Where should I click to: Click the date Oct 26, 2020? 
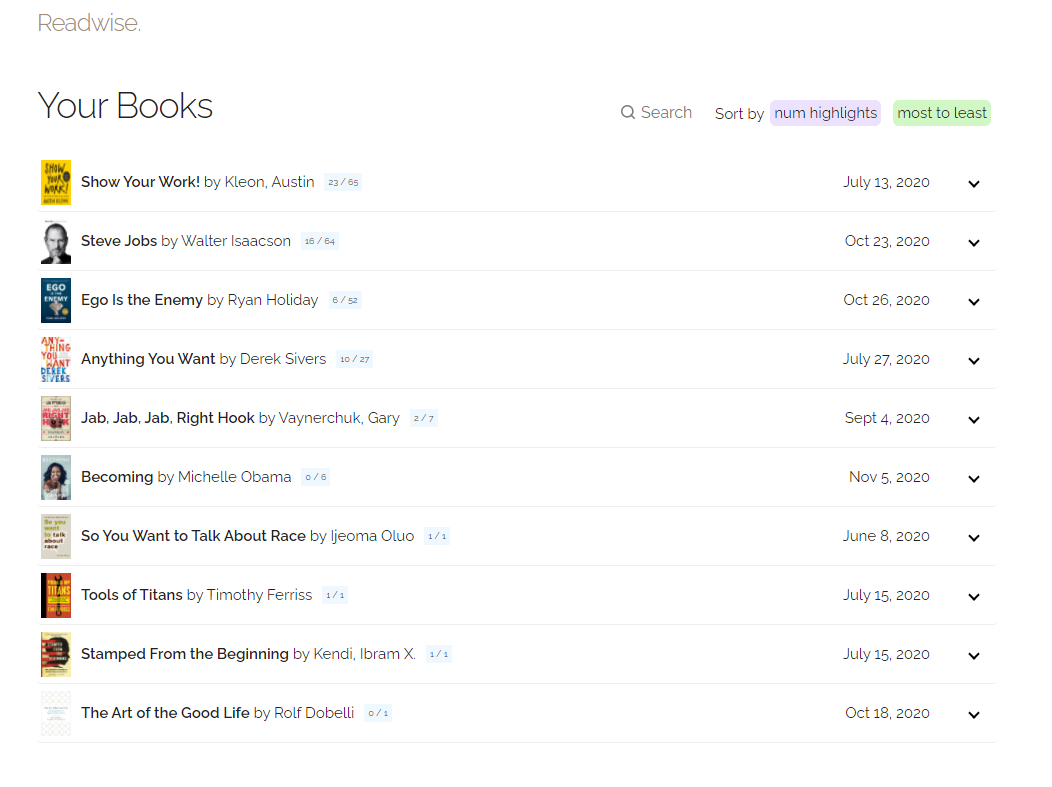pos(886,301)
